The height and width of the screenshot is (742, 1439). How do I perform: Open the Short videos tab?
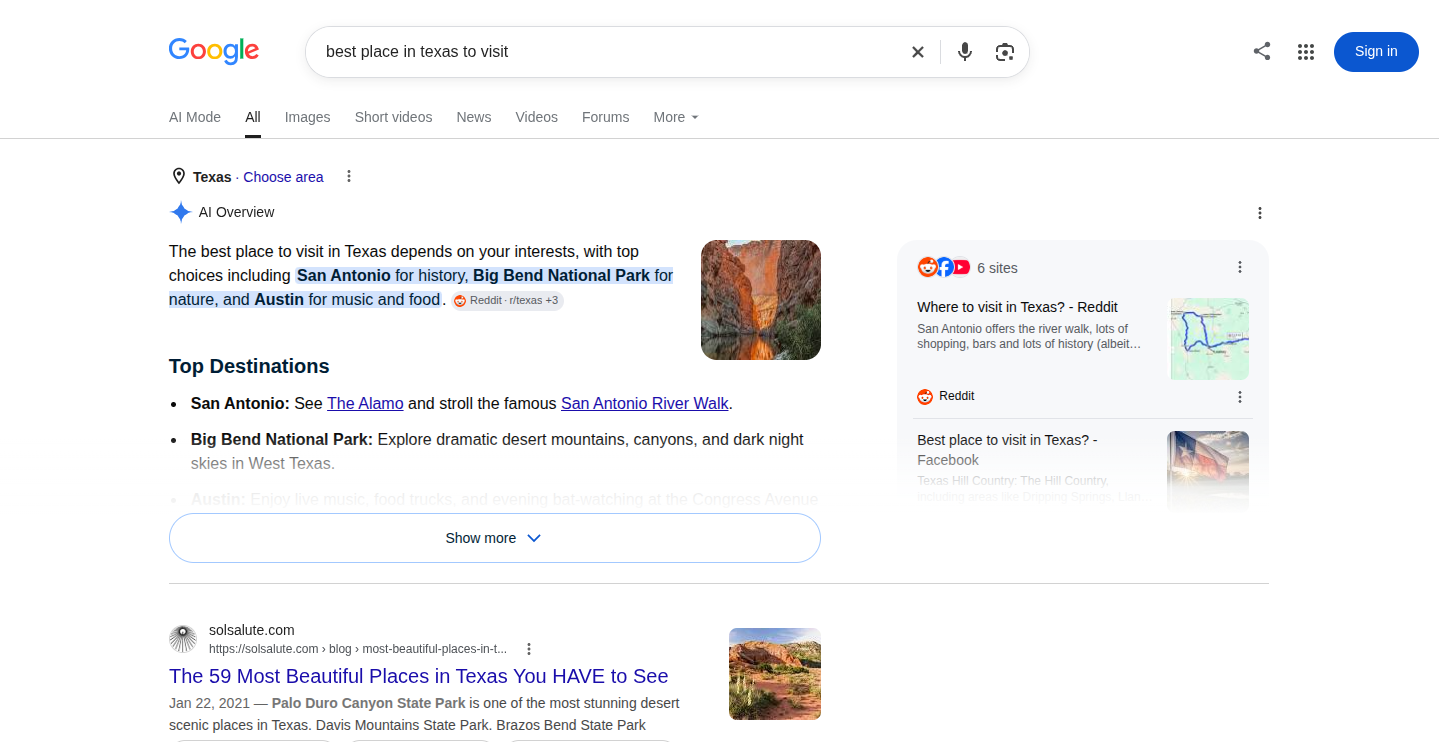pos(393,117)
